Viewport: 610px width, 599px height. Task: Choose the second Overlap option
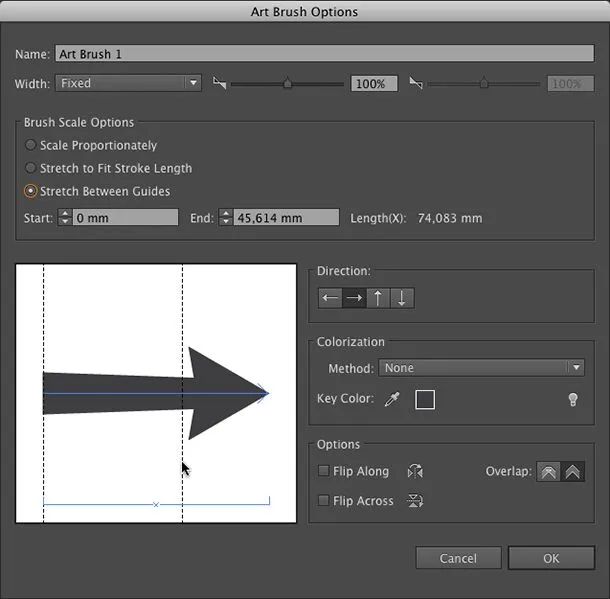pyautogui.click(x=572, y=472)
